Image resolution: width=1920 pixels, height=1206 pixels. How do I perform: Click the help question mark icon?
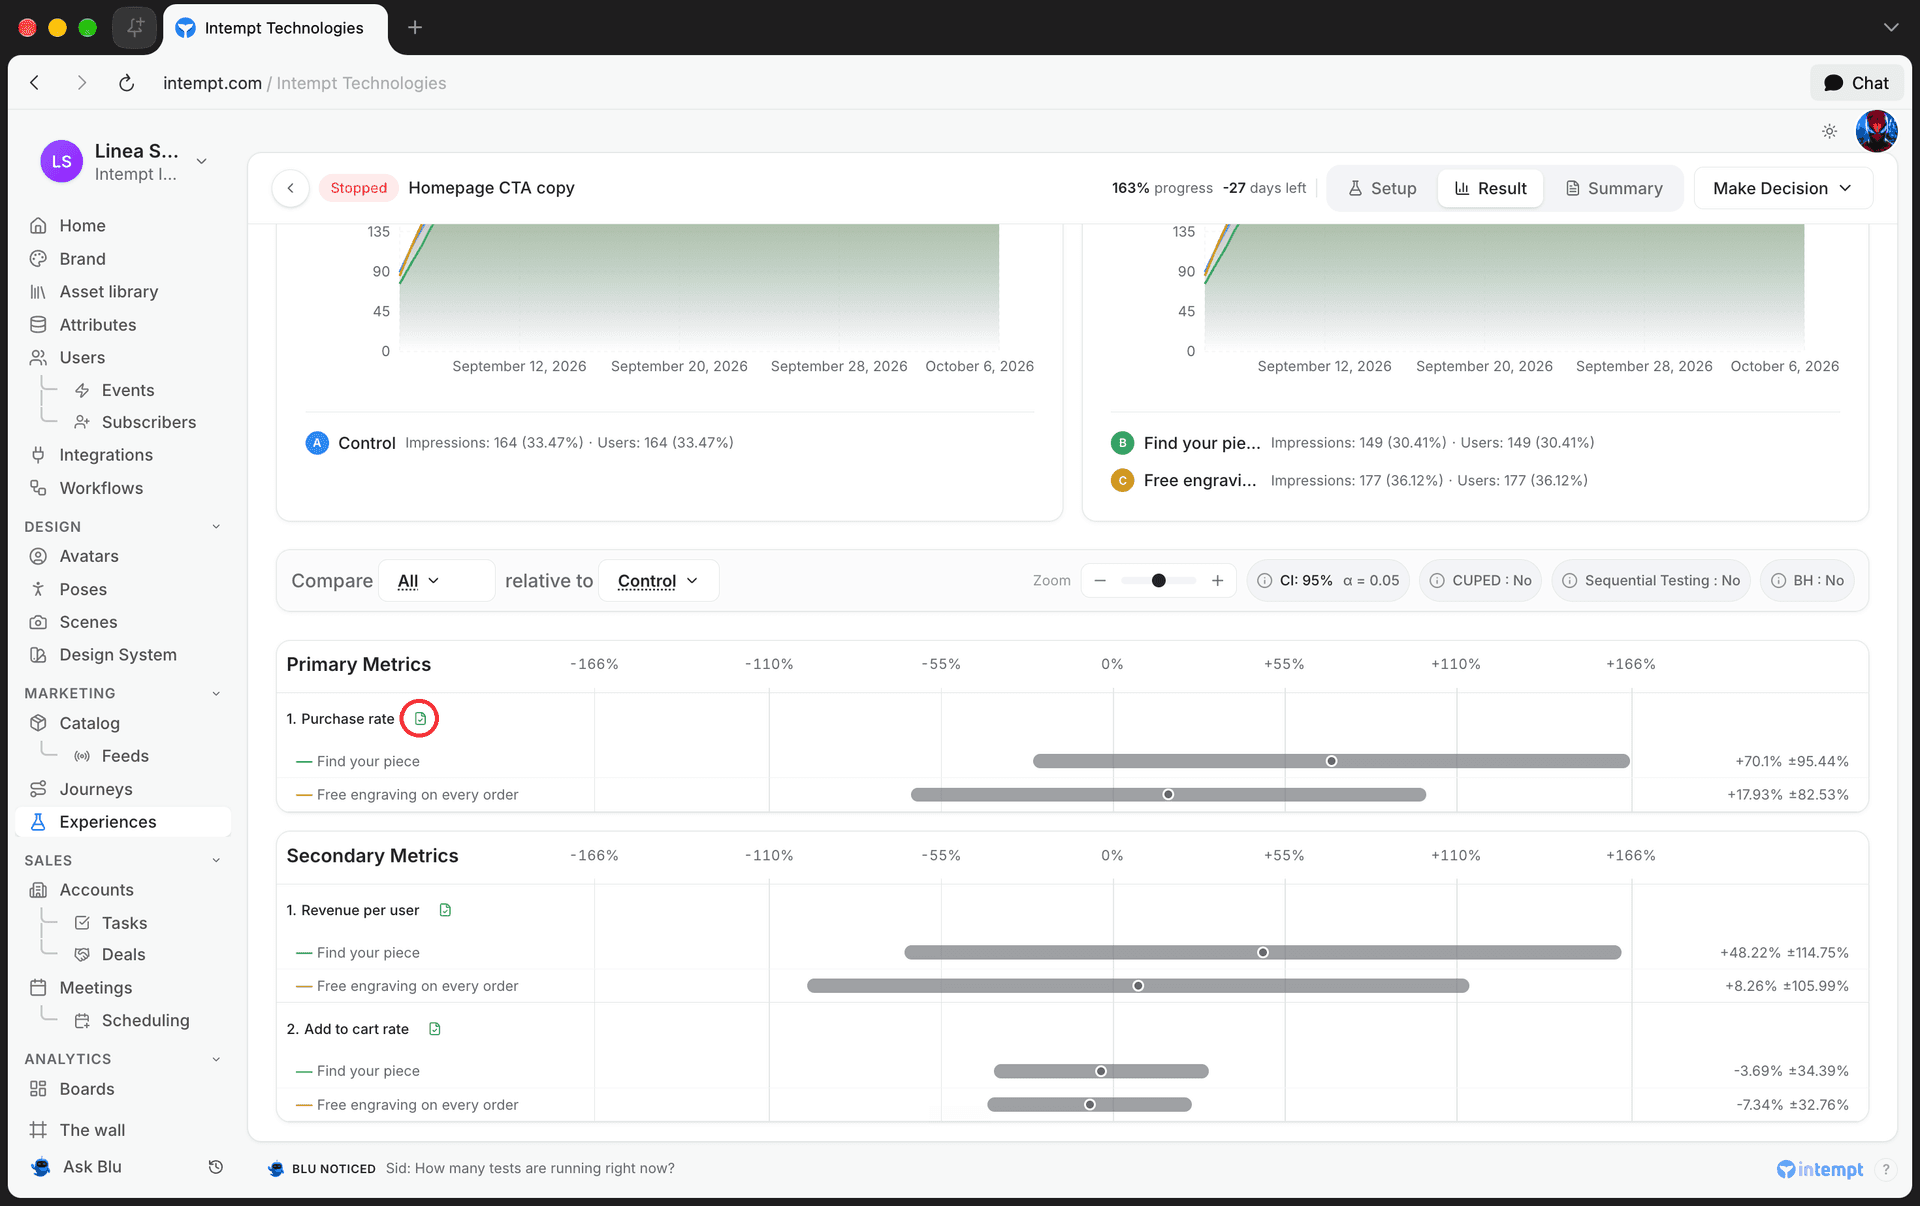tap(1885, 1169)
